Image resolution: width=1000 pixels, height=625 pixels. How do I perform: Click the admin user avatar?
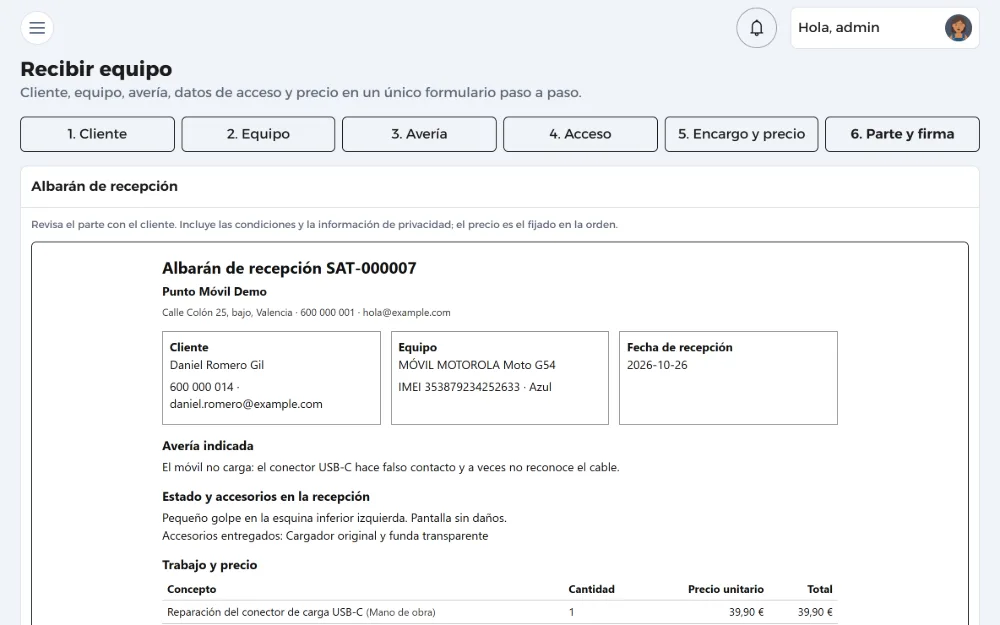(958, 28)
